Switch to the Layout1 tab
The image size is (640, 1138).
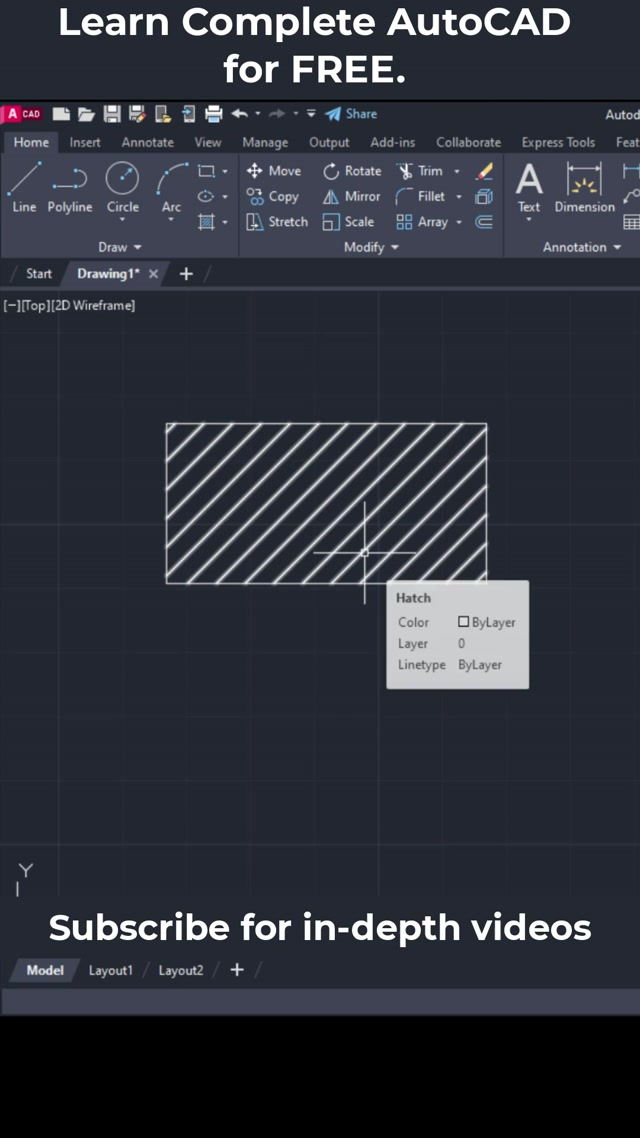(x=110, y=970)
